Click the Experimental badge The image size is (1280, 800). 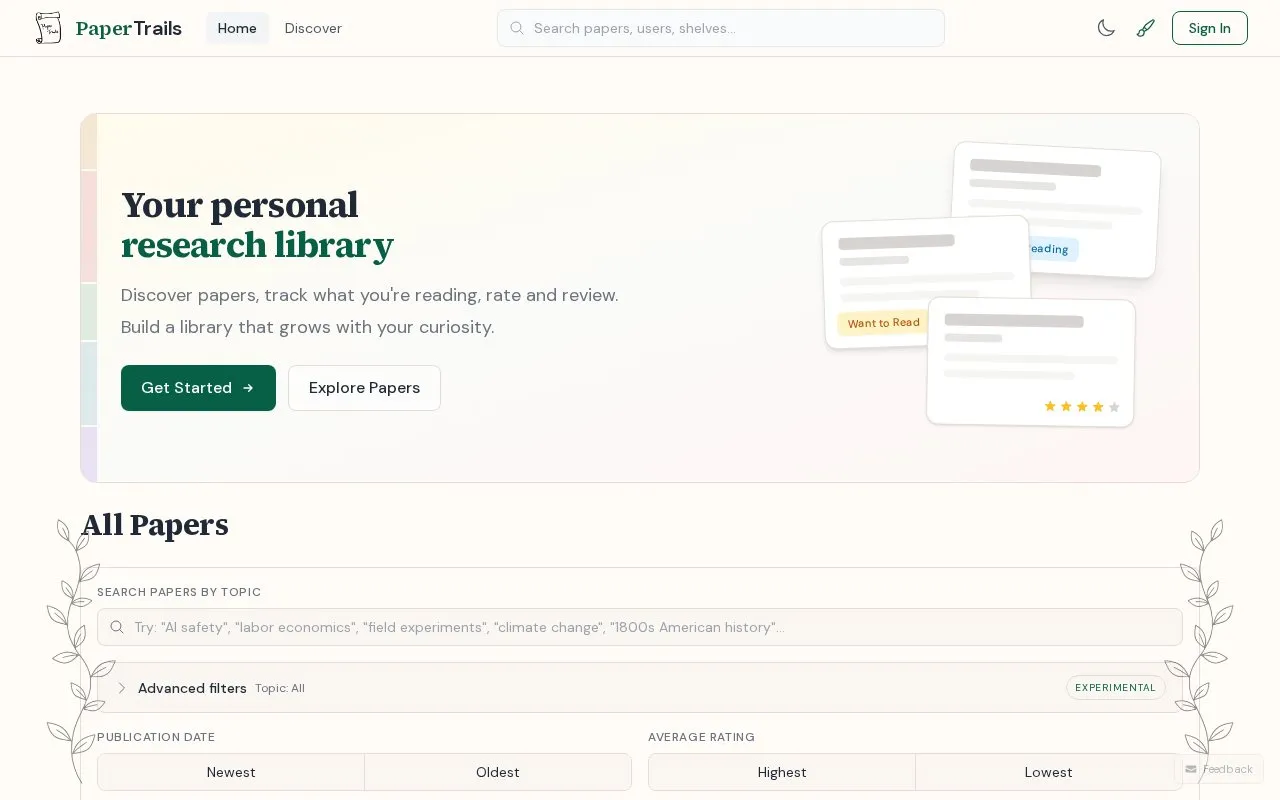[x=1115, y=688]
